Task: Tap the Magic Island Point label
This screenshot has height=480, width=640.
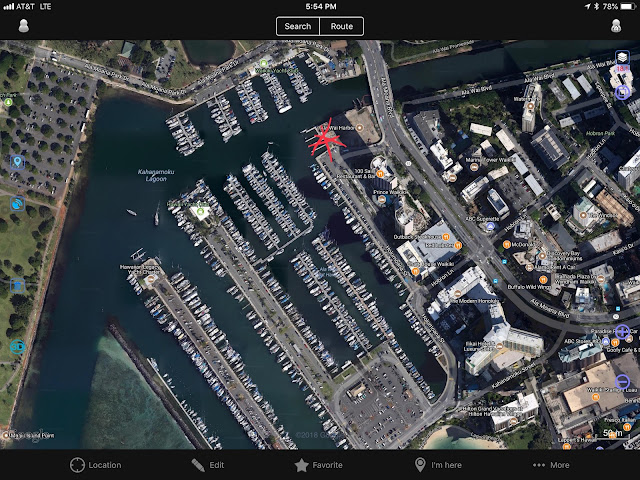Action: click(31, 436)
